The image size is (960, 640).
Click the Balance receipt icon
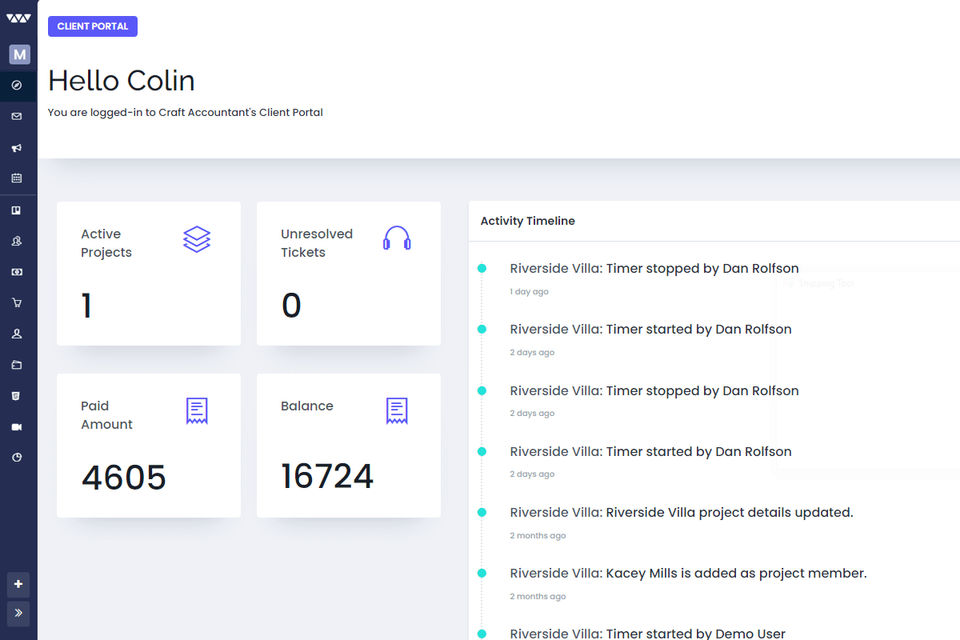tap(397, 411)
